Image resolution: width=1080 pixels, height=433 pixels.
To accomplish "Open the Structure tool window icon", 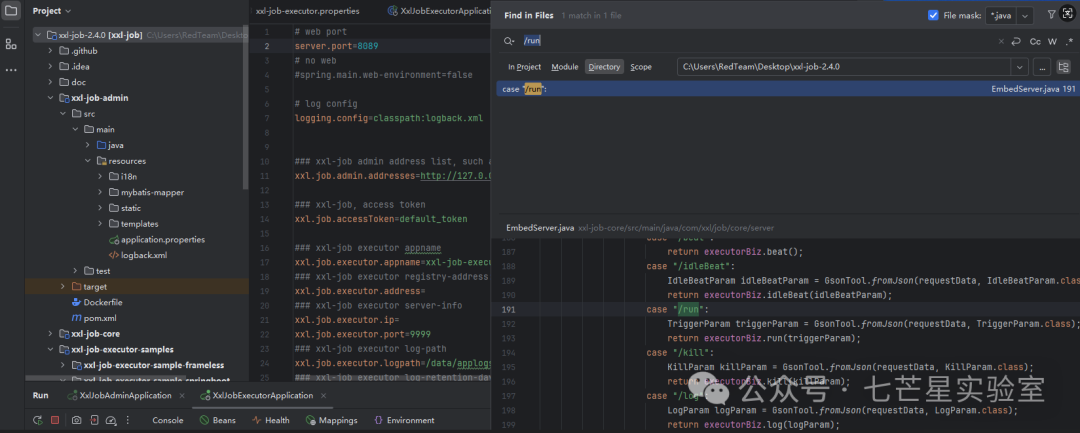I will click(10, 44).
